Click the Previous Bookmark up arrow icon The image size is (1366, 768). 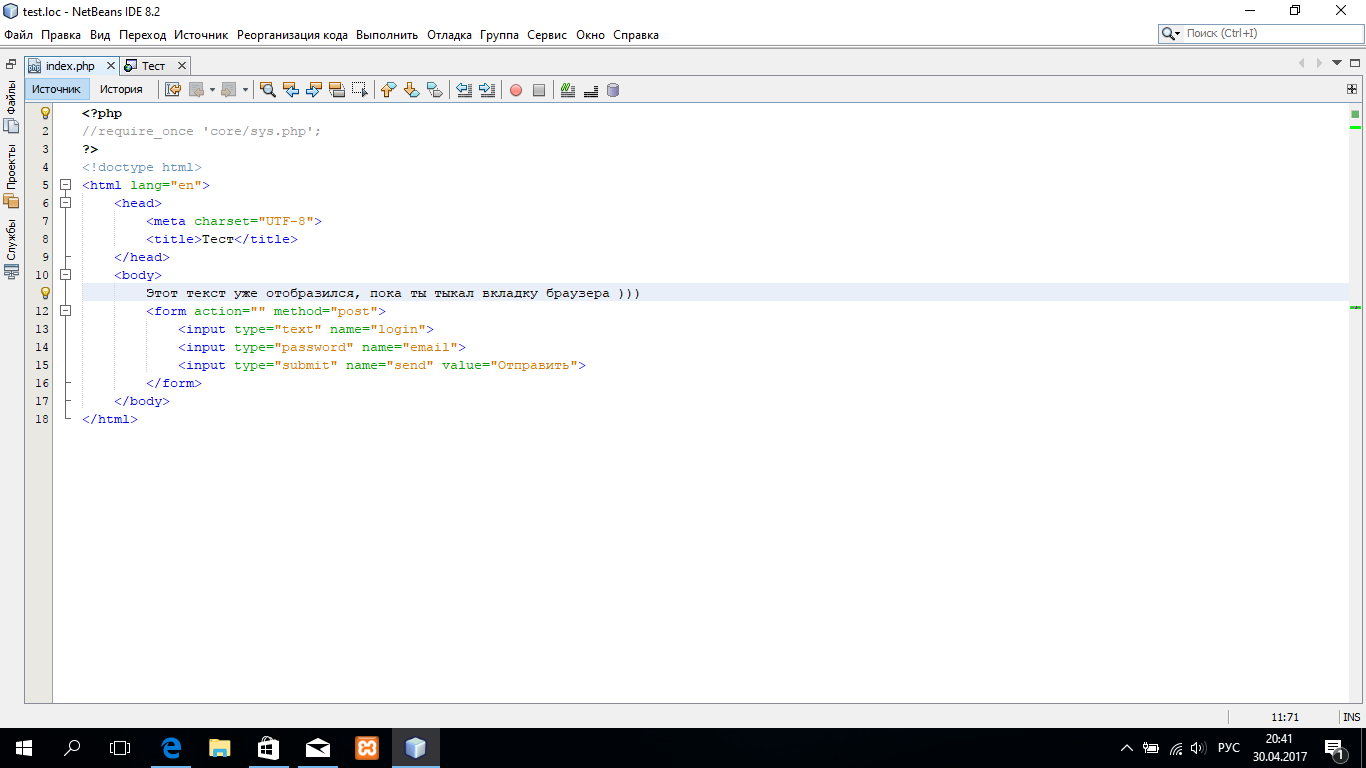click(x=389, y=90)
